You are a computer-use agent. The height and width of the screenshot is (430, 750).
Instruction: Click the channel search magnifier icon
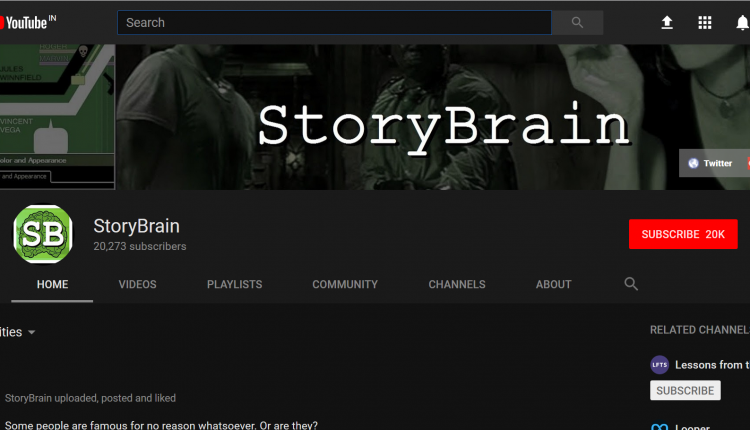pyautogui.click(x=631, y=284)
